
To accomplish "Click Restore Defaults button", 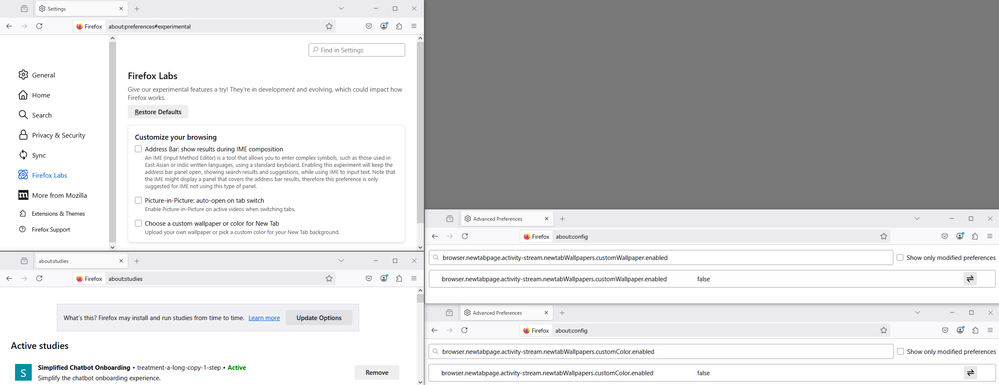I will [x=158, y=112].
